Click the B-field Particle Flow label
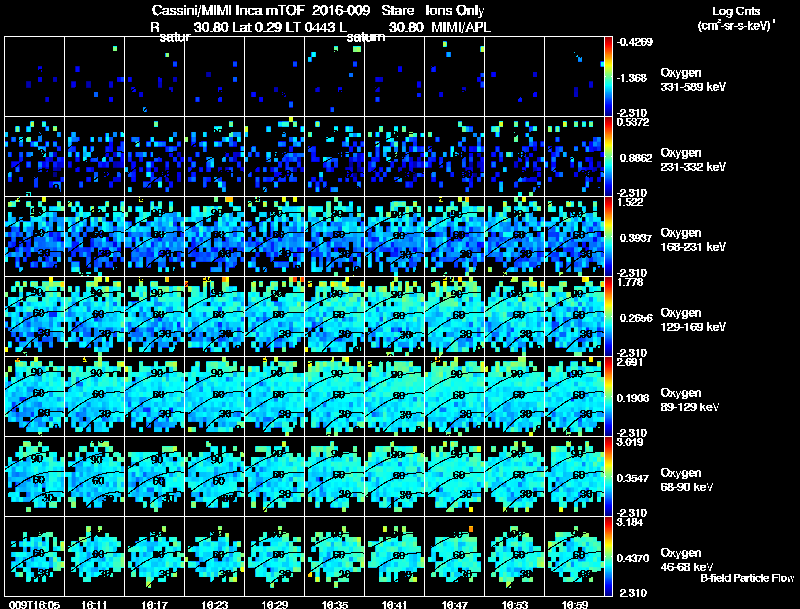 click(x=747, y=578)
